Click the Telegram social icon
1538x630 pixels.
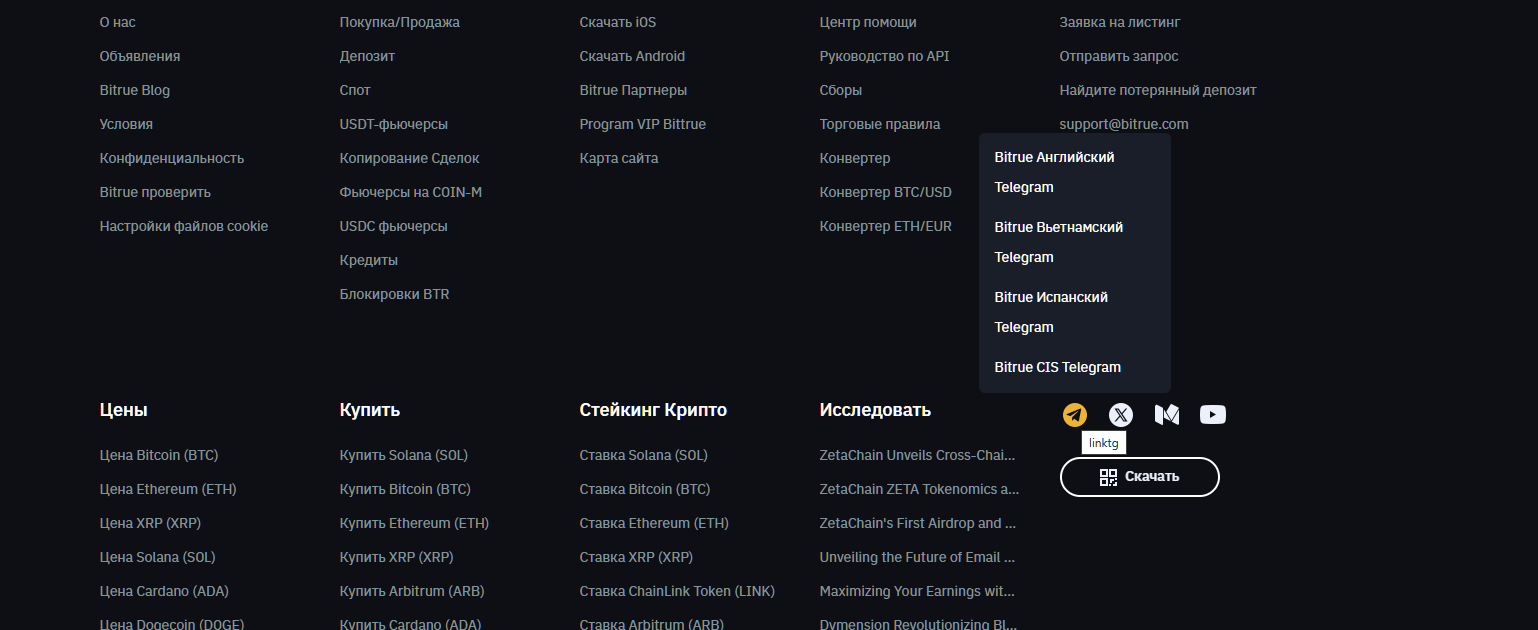coord(1075,415)
